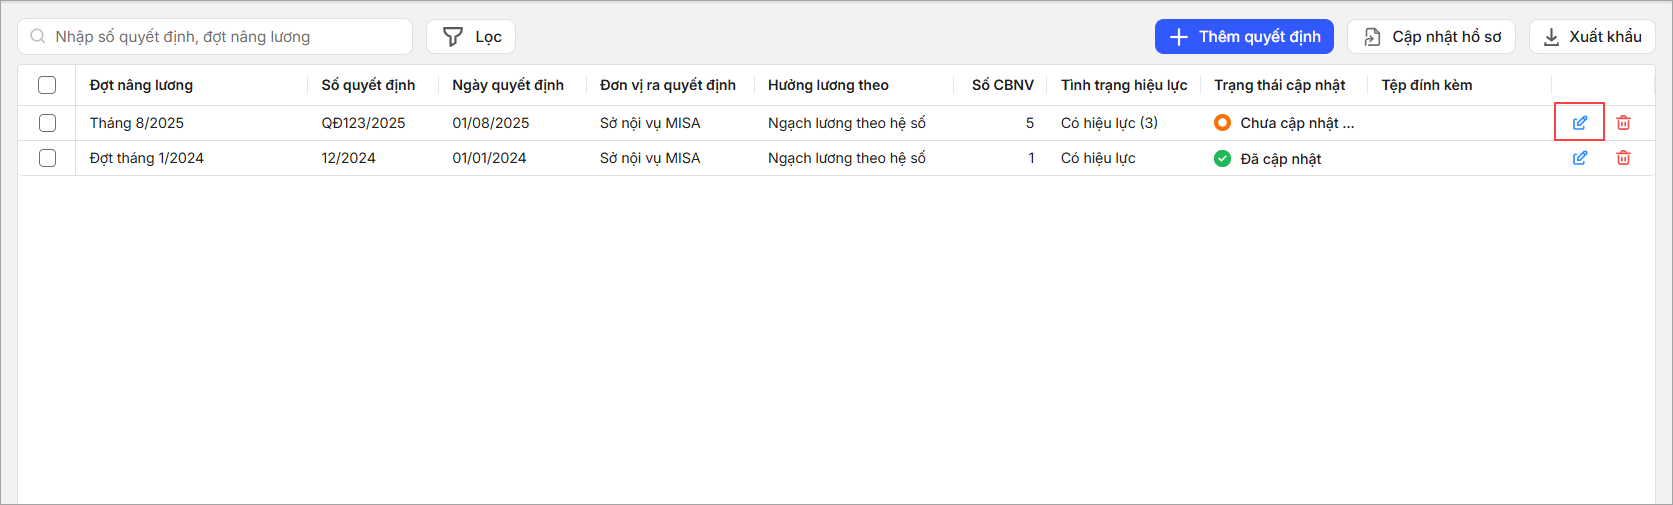Click the Có hiệu lực (3) status cell
This screenshot has width=1673, height=505.
click(1109, 123)
